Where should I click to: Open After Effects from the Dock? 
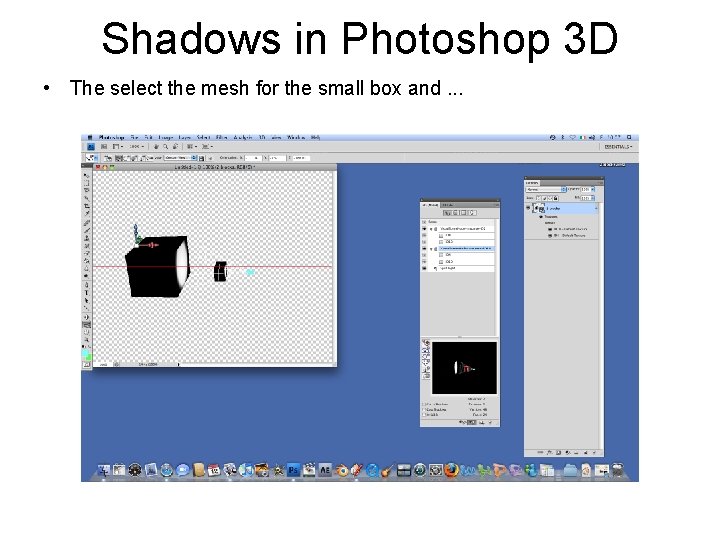[x=325, y=470]
